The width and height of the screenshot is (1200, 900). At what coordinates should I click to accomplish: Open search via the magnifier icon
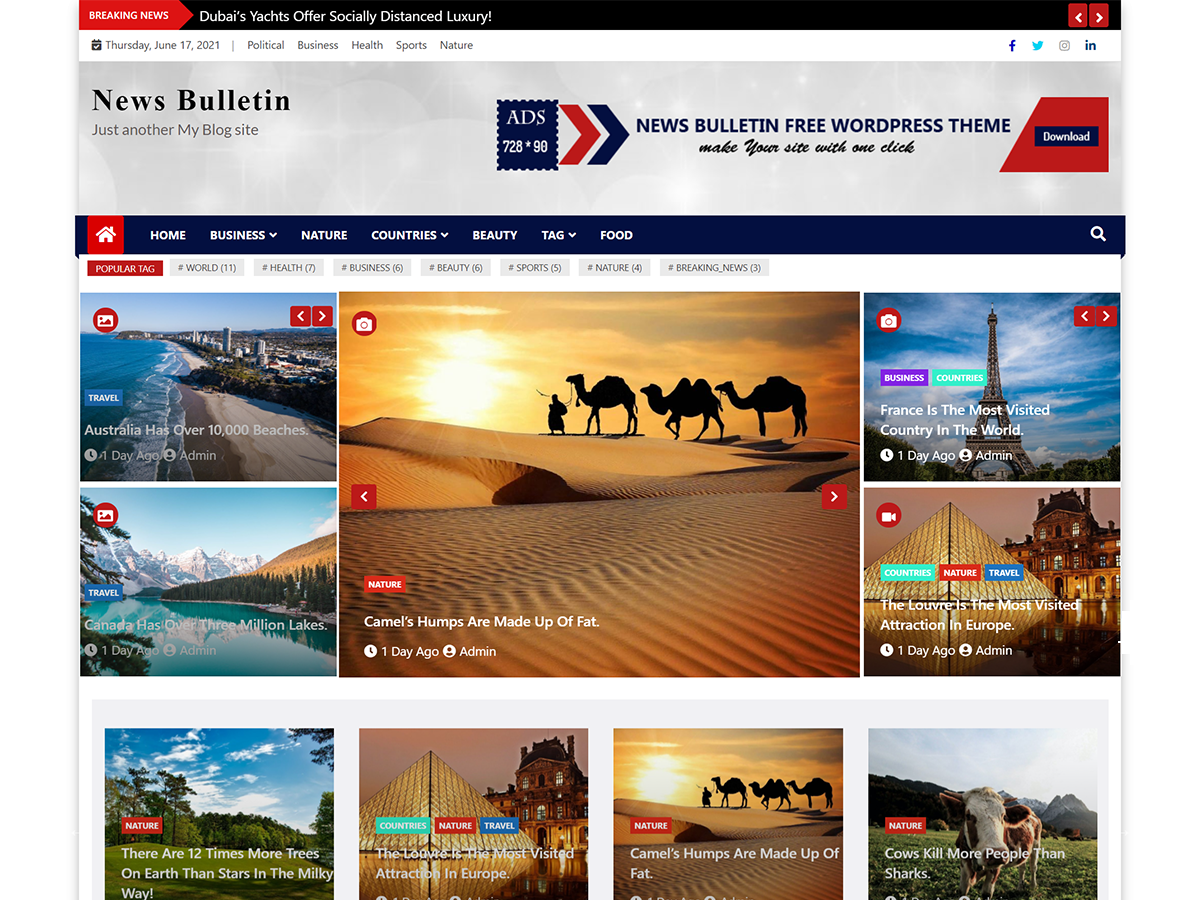pos(1098,233)
